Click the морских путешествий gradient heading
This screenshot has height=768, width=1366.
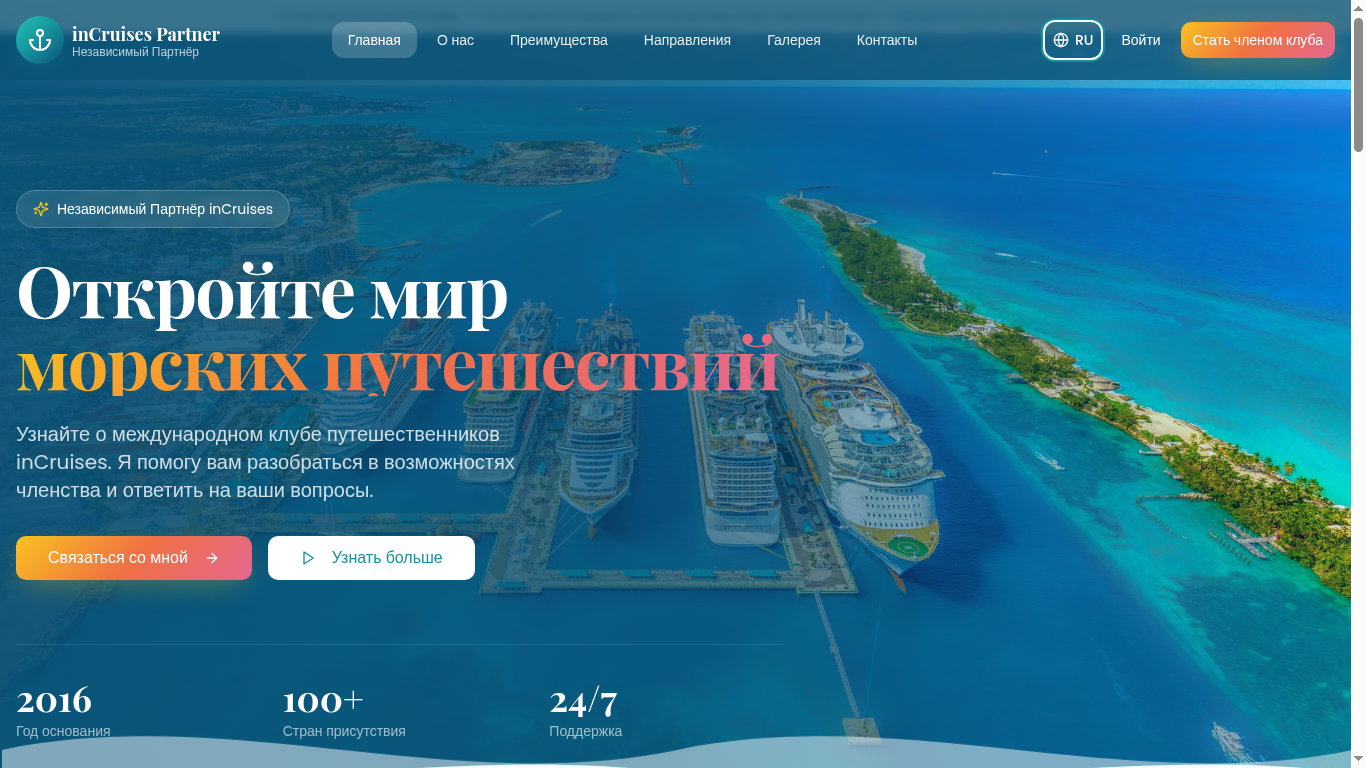[x=398, y=365]
